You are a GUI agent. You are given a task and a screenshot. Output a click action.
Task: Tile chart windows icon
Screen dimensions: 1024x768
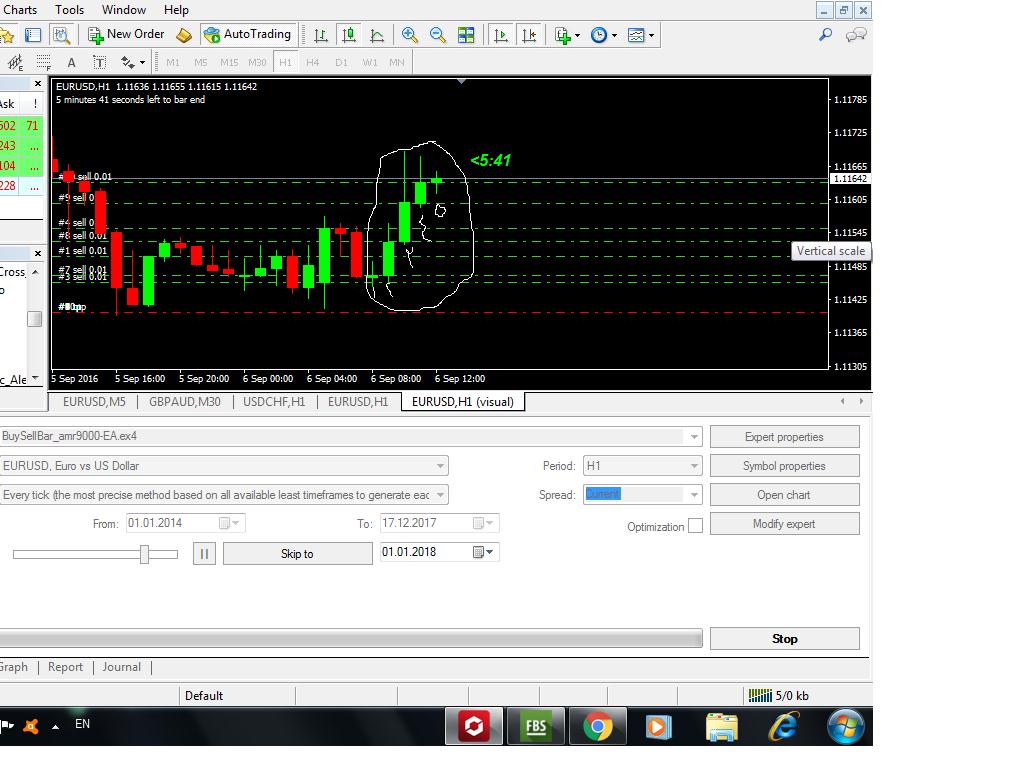click(466, 35)
